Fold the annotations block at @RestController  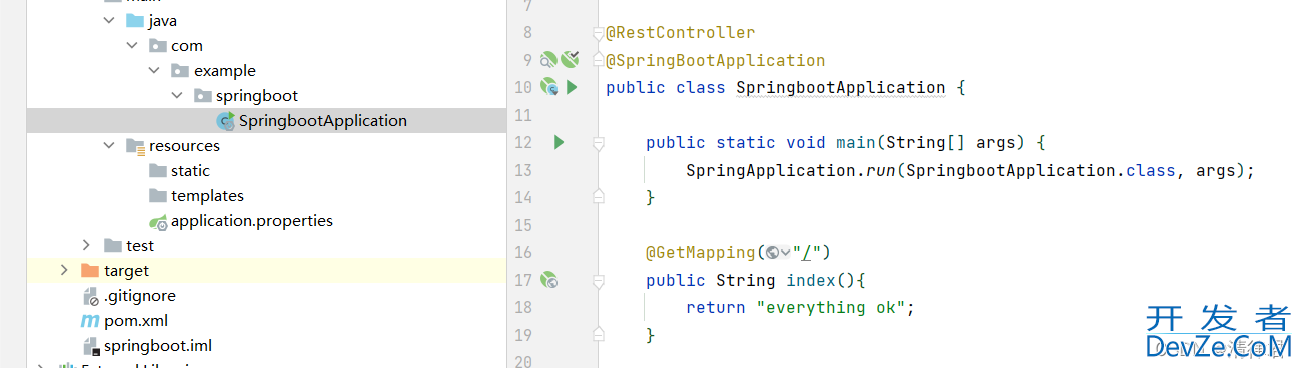click(x=598, y=33)
